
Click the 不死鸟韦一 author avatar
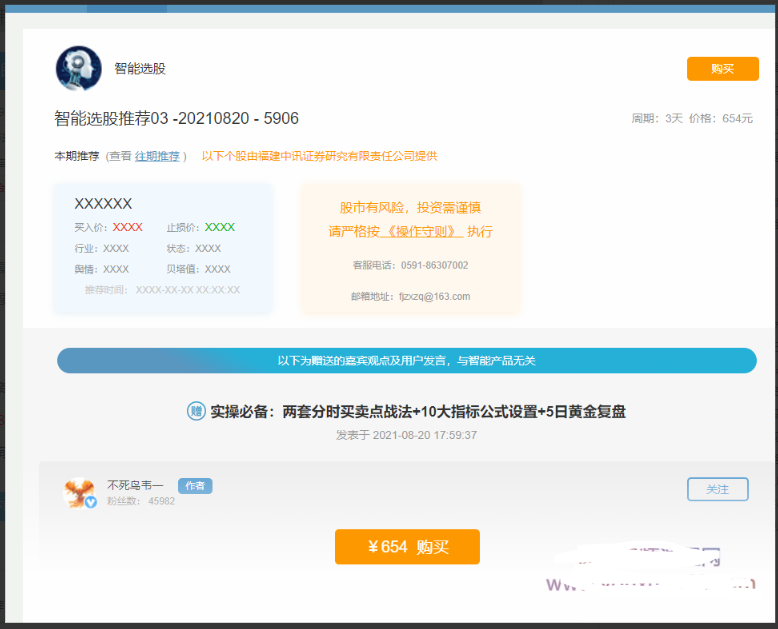(x=79, y=492)
